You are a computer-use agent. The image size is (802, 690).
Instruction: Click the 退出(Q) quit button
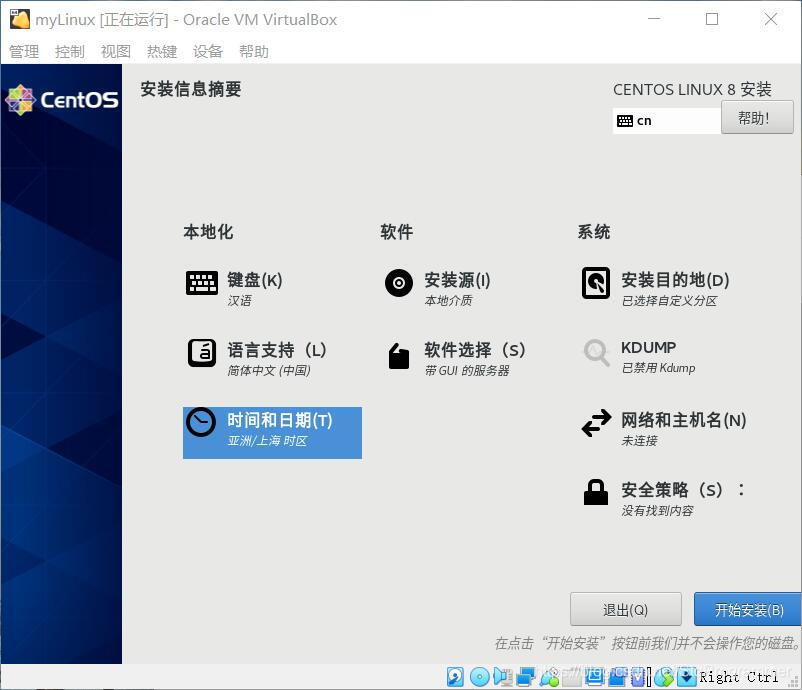point(626,609)
